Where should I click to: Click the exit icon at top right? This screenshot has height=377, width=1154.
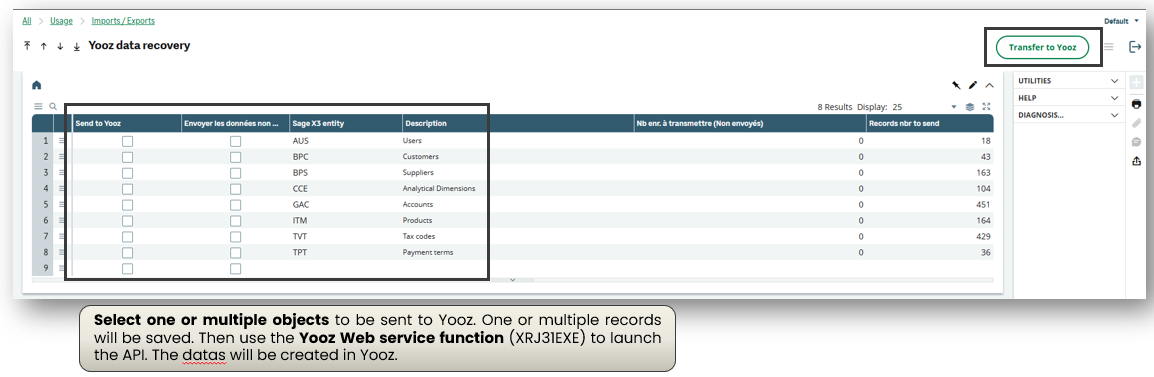click(x=1134, y=46)
